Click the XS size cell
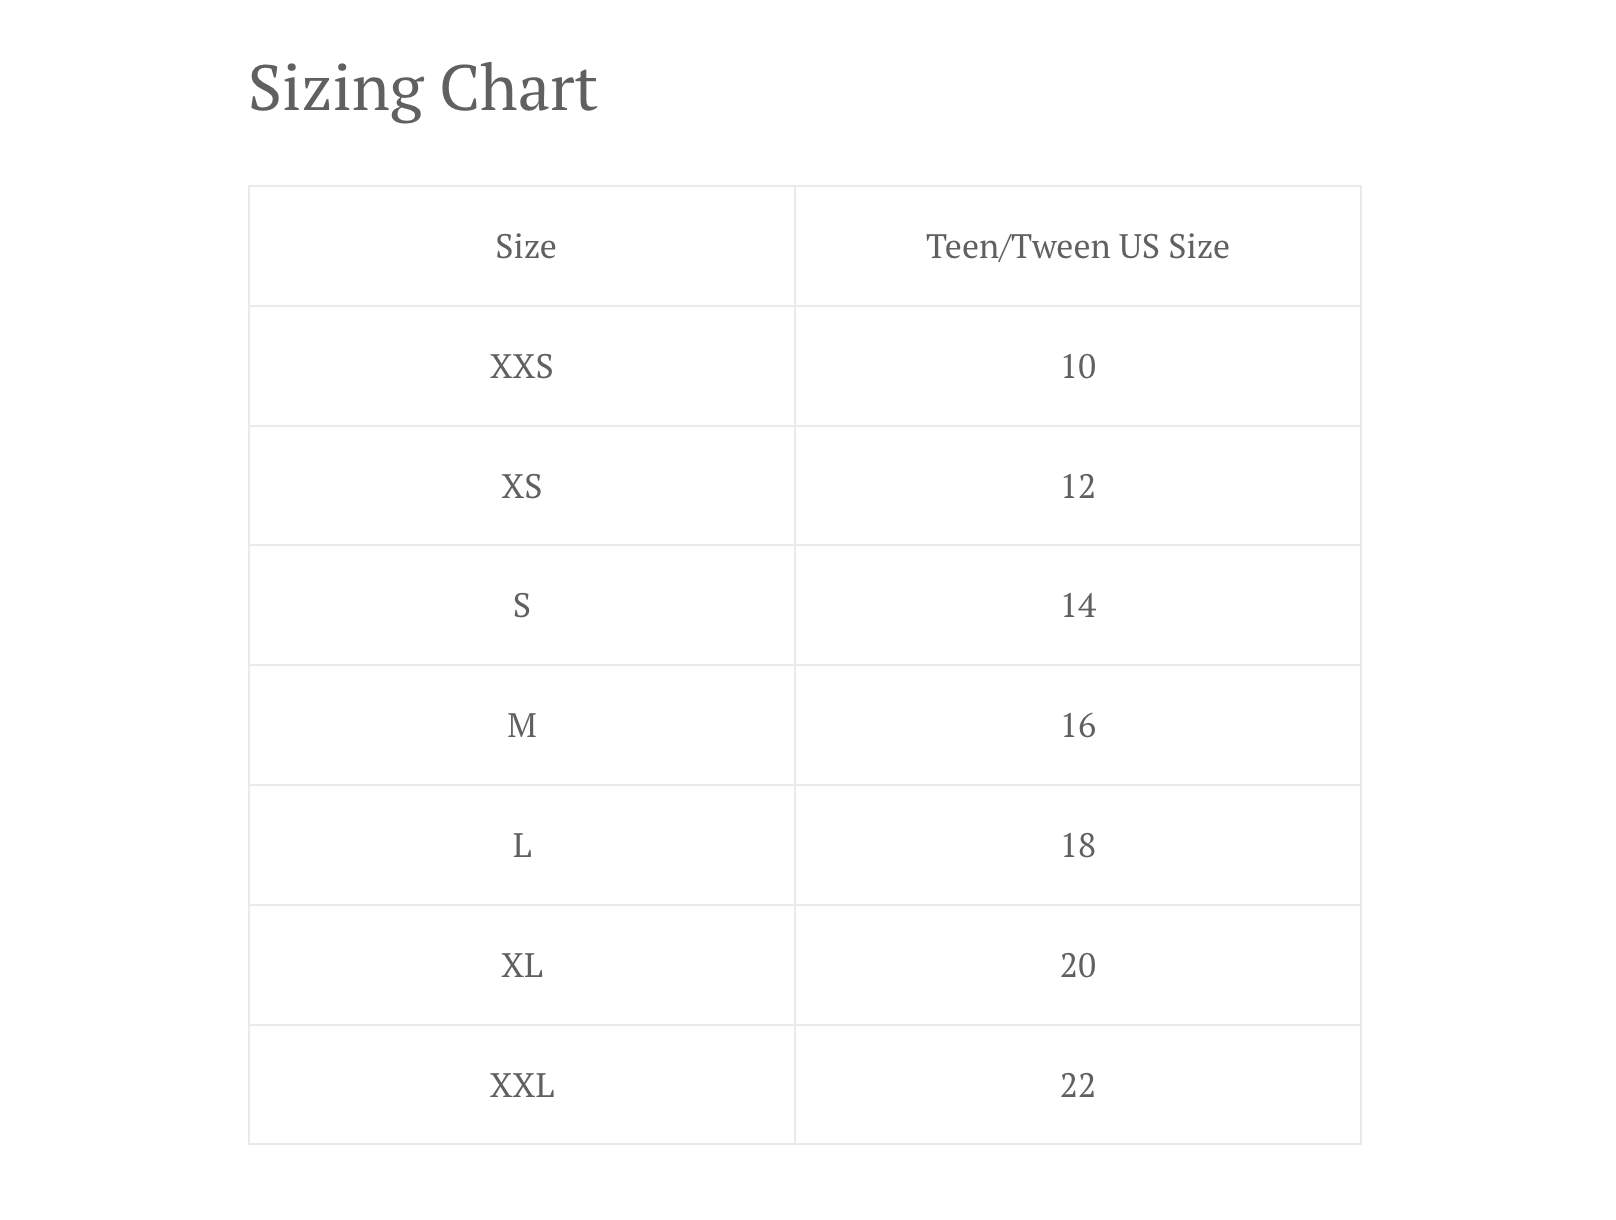The height and width of the screenshot is (1220, 1616). 521,487
